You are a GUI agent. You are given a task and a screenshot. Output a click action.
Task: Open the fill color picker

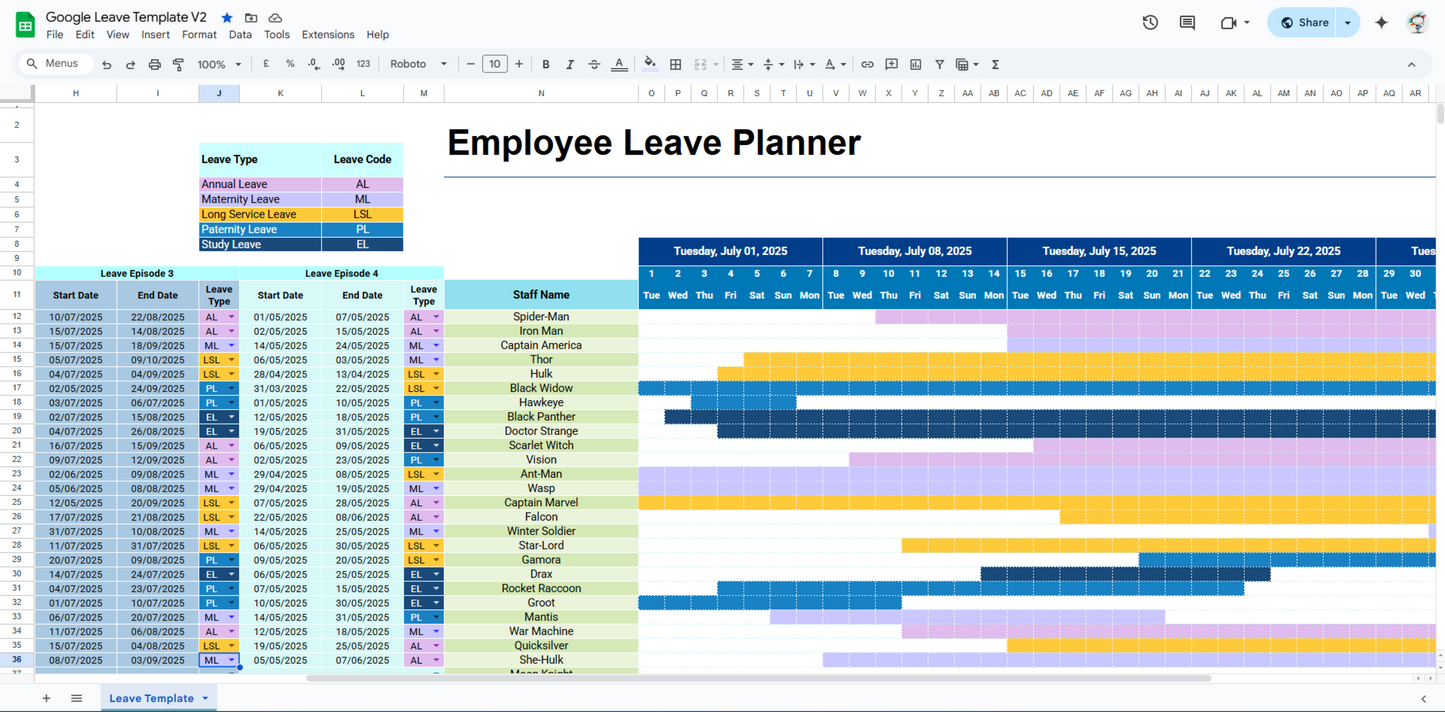(x=650, y=64)
